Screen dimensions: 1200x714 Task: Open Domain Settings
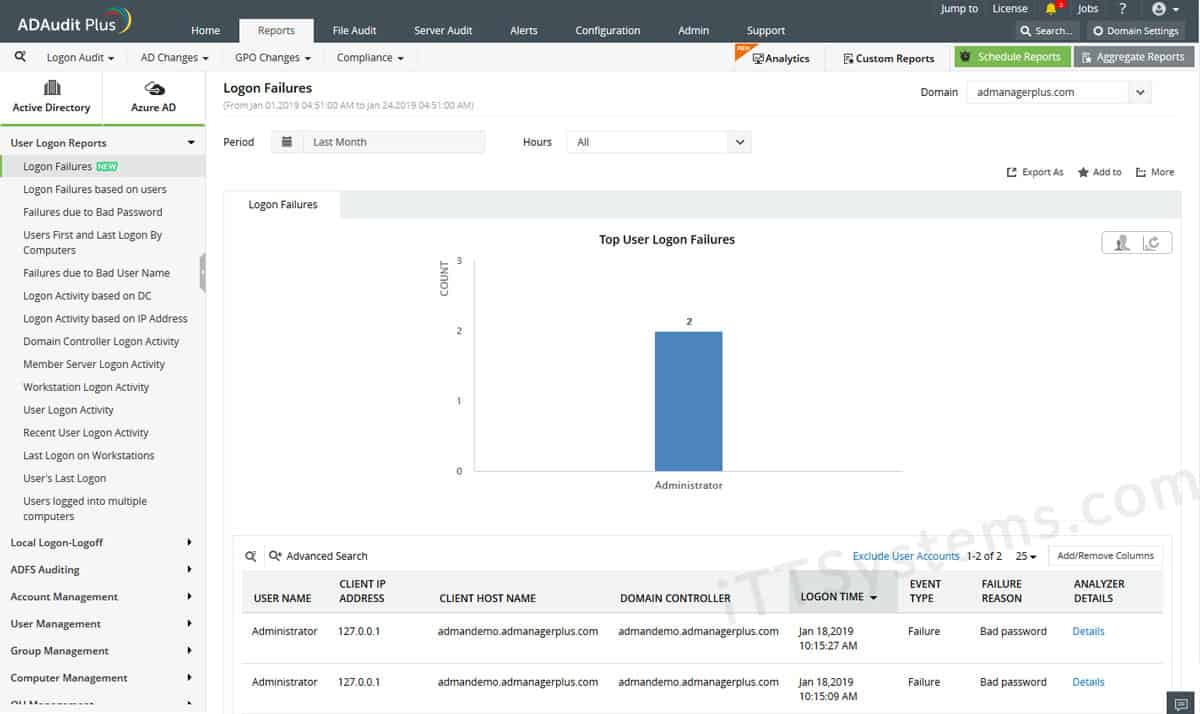point(1136,31)
